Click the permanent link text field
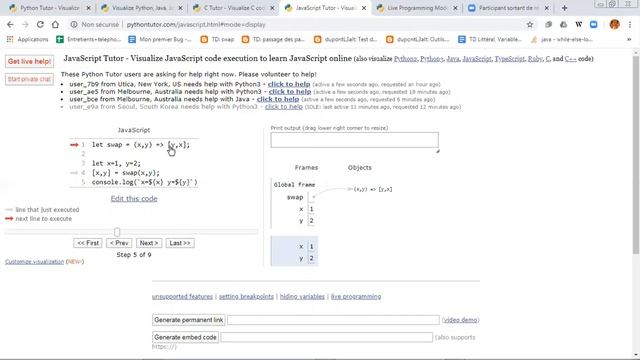This screenshot has width=640, height=360. click(333, 320)
